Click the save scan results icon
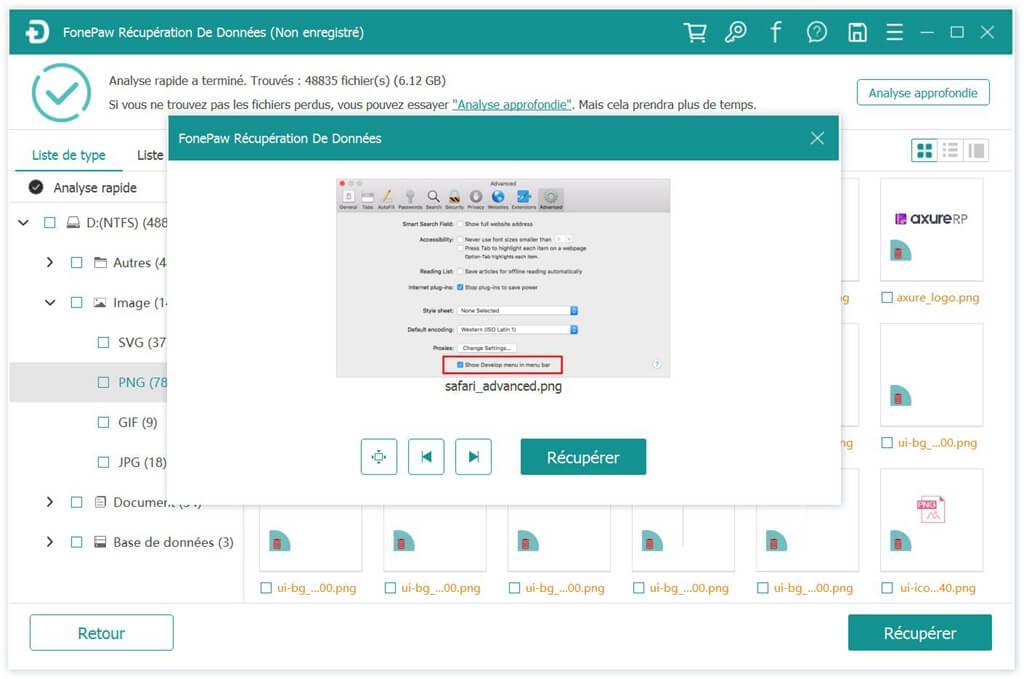Image resolution: width=1024 pixels, height=679 pixels. (x=857, y=32)
